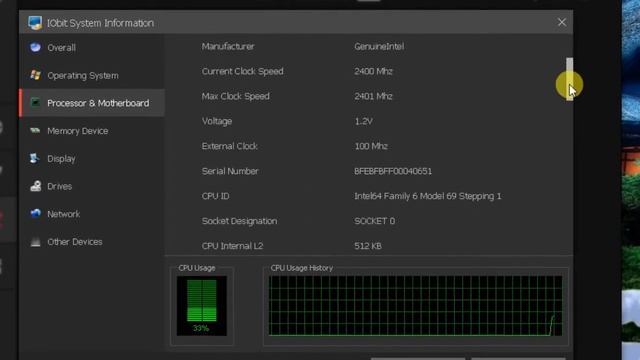The width and height of the screenshot is (640, 360).
Task: Select Intel64 Family 6 Model 69 value
Action: coord(427,196)
